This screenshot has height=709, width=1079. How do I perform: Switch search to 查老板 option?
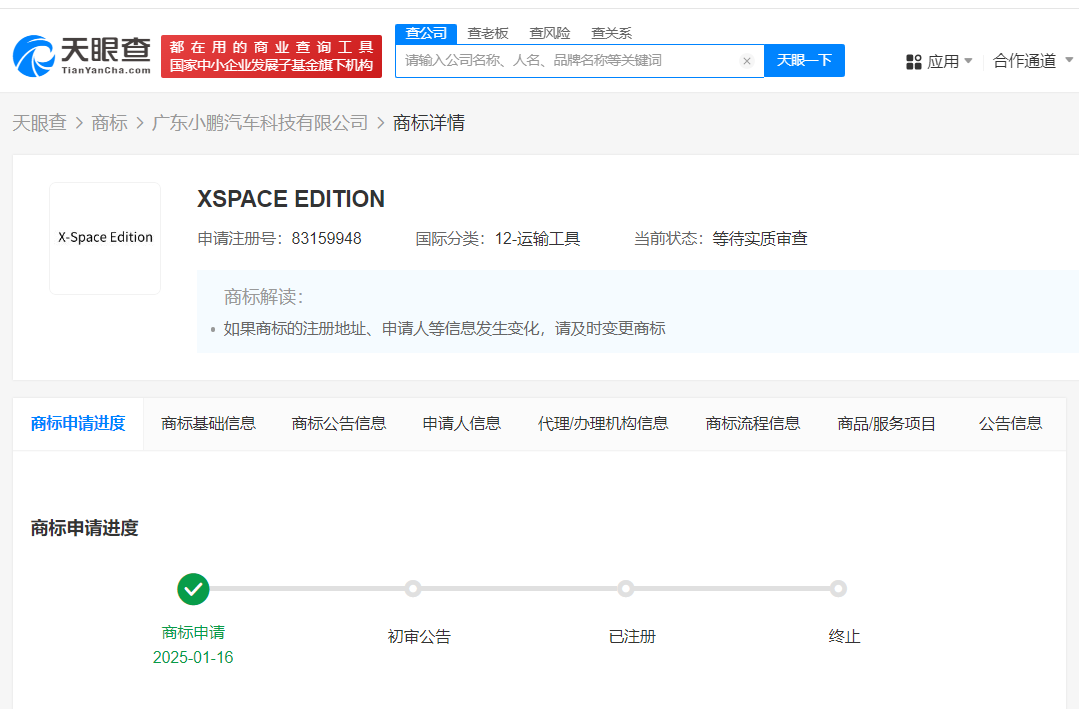tap(487, 33)
